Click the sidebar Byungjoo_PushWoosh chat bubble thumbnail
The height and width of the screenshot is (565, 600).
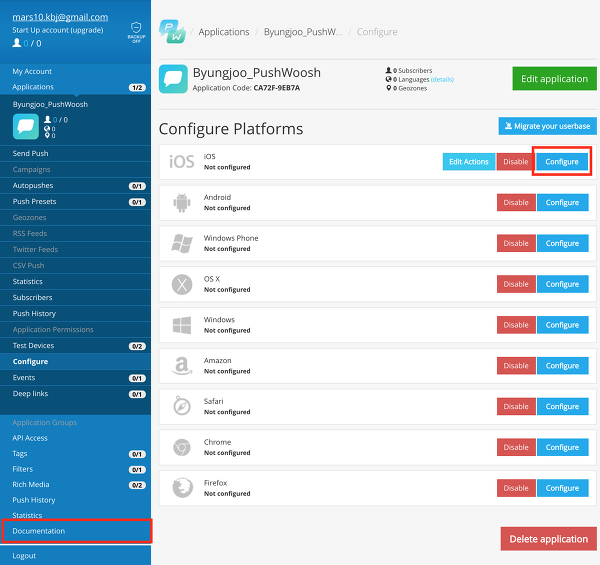pos(26,127)
